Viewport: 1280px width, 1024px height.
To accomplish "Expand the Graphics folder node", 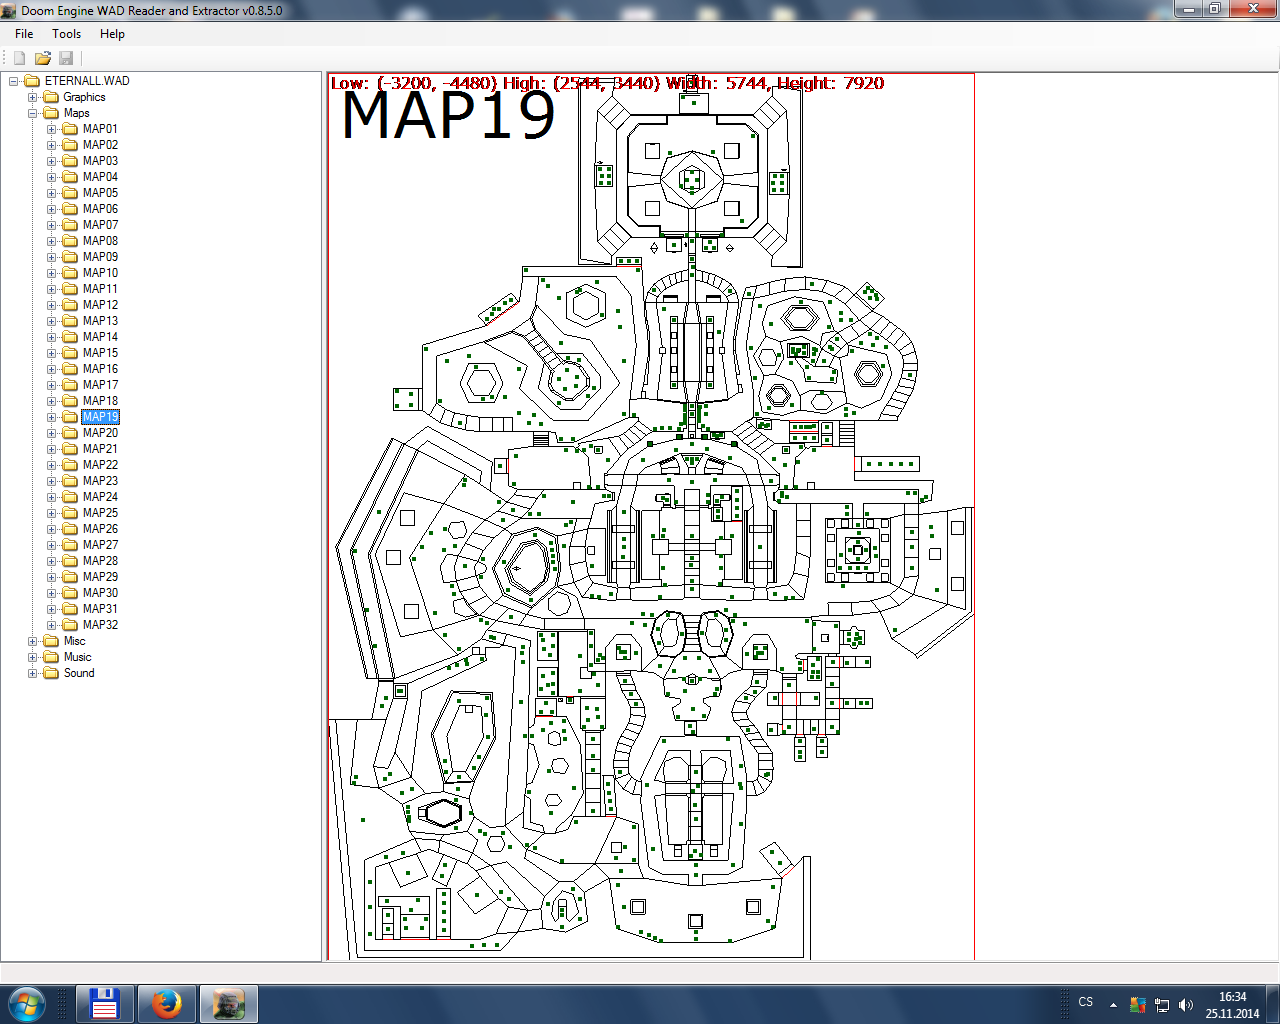I will click(x=33, y=97).
